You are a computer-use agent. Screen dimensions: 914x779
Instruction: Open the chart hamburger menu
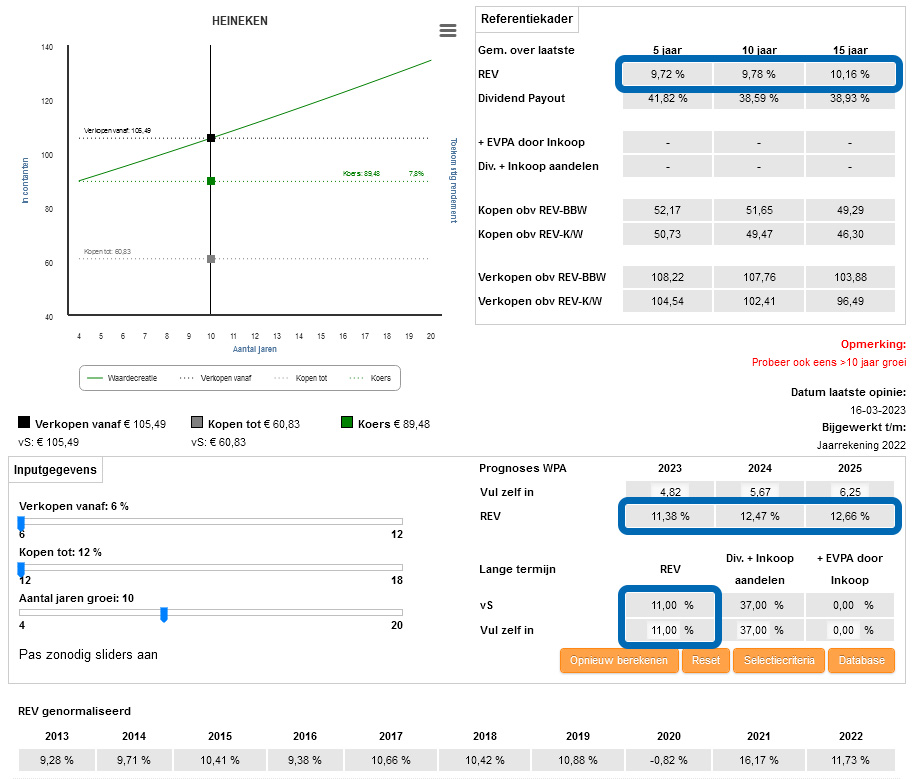pos(448,30)
